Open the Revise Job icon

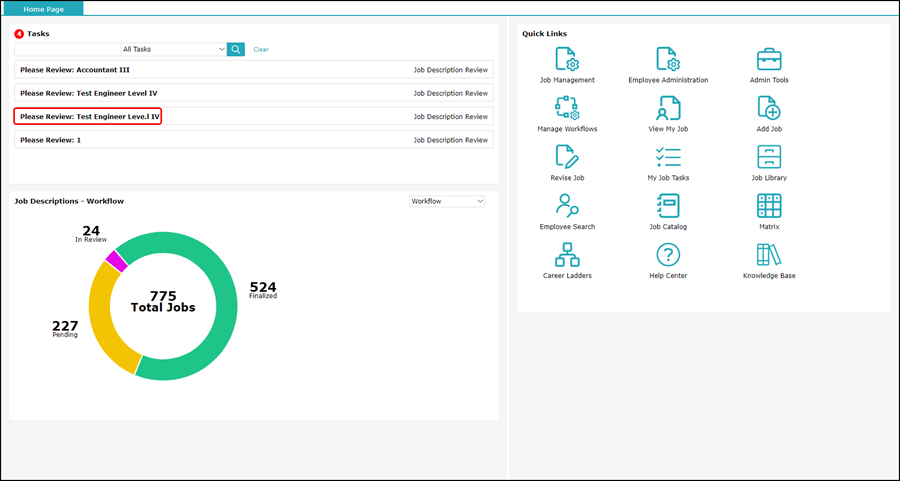point(567,157)
